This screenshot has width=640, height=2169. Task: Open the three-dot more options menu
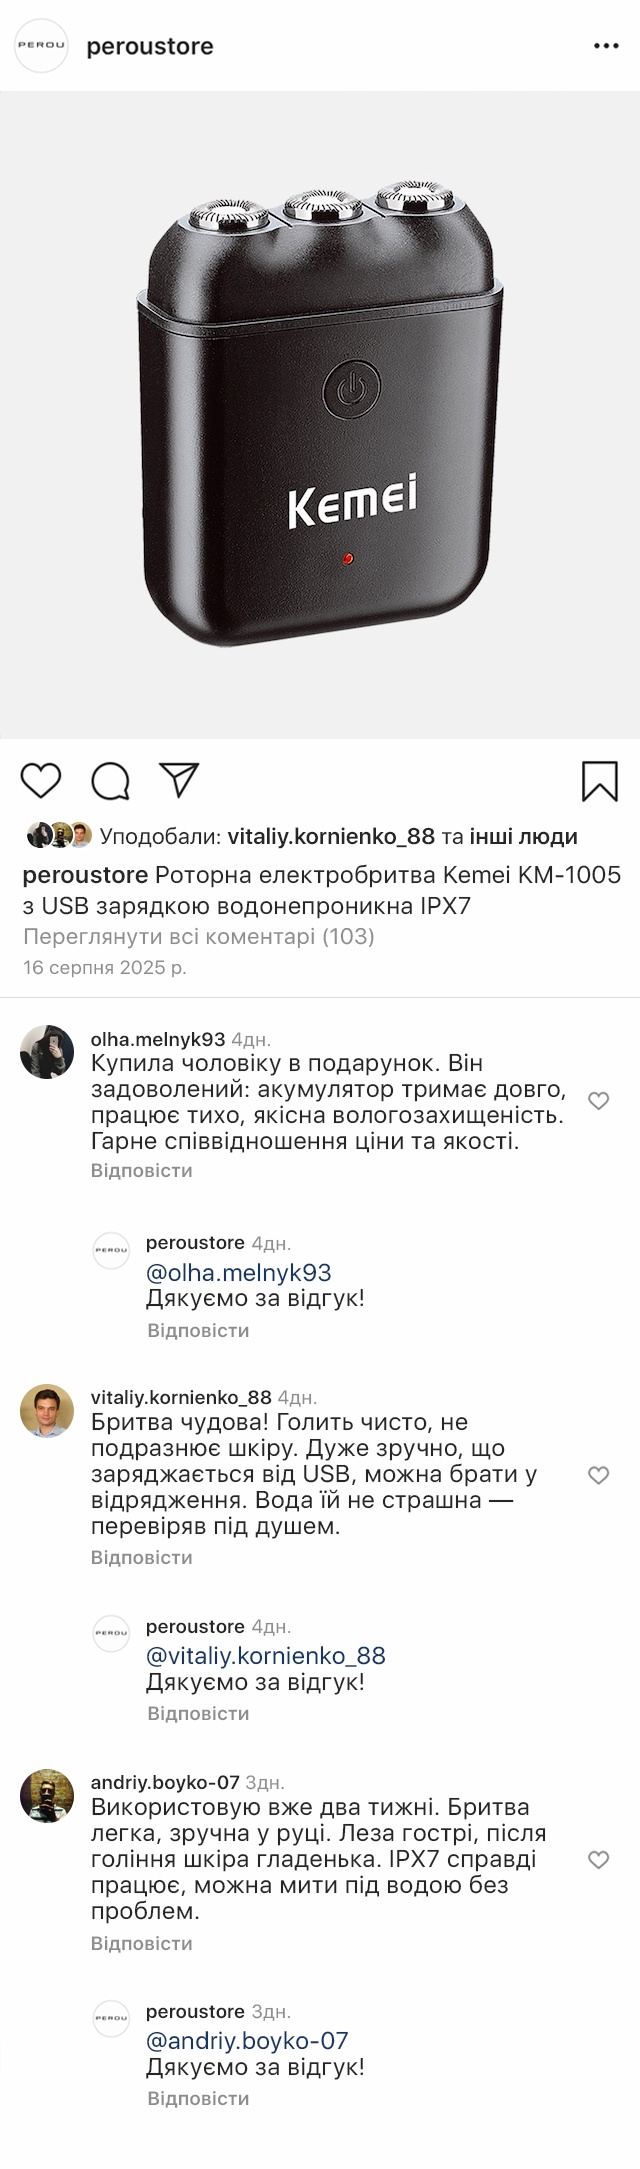(606, 46)
